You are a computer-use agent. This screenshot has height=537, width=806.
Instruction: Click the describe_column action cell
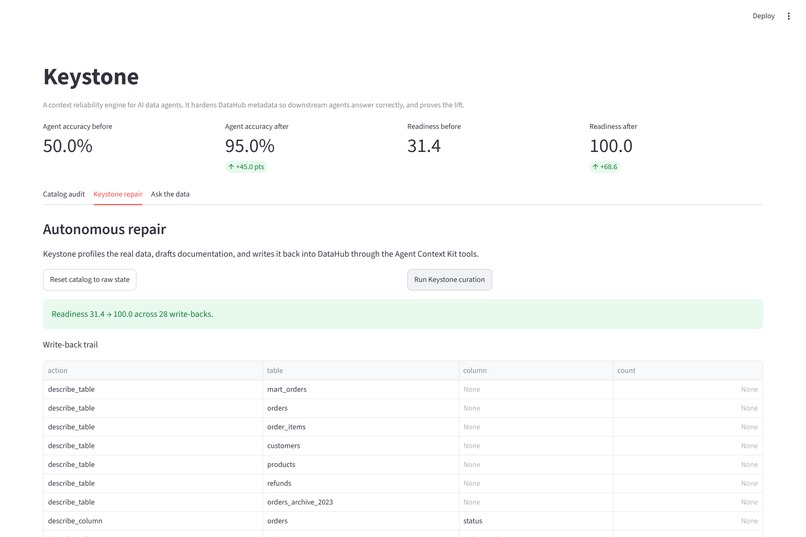(153, 521)
